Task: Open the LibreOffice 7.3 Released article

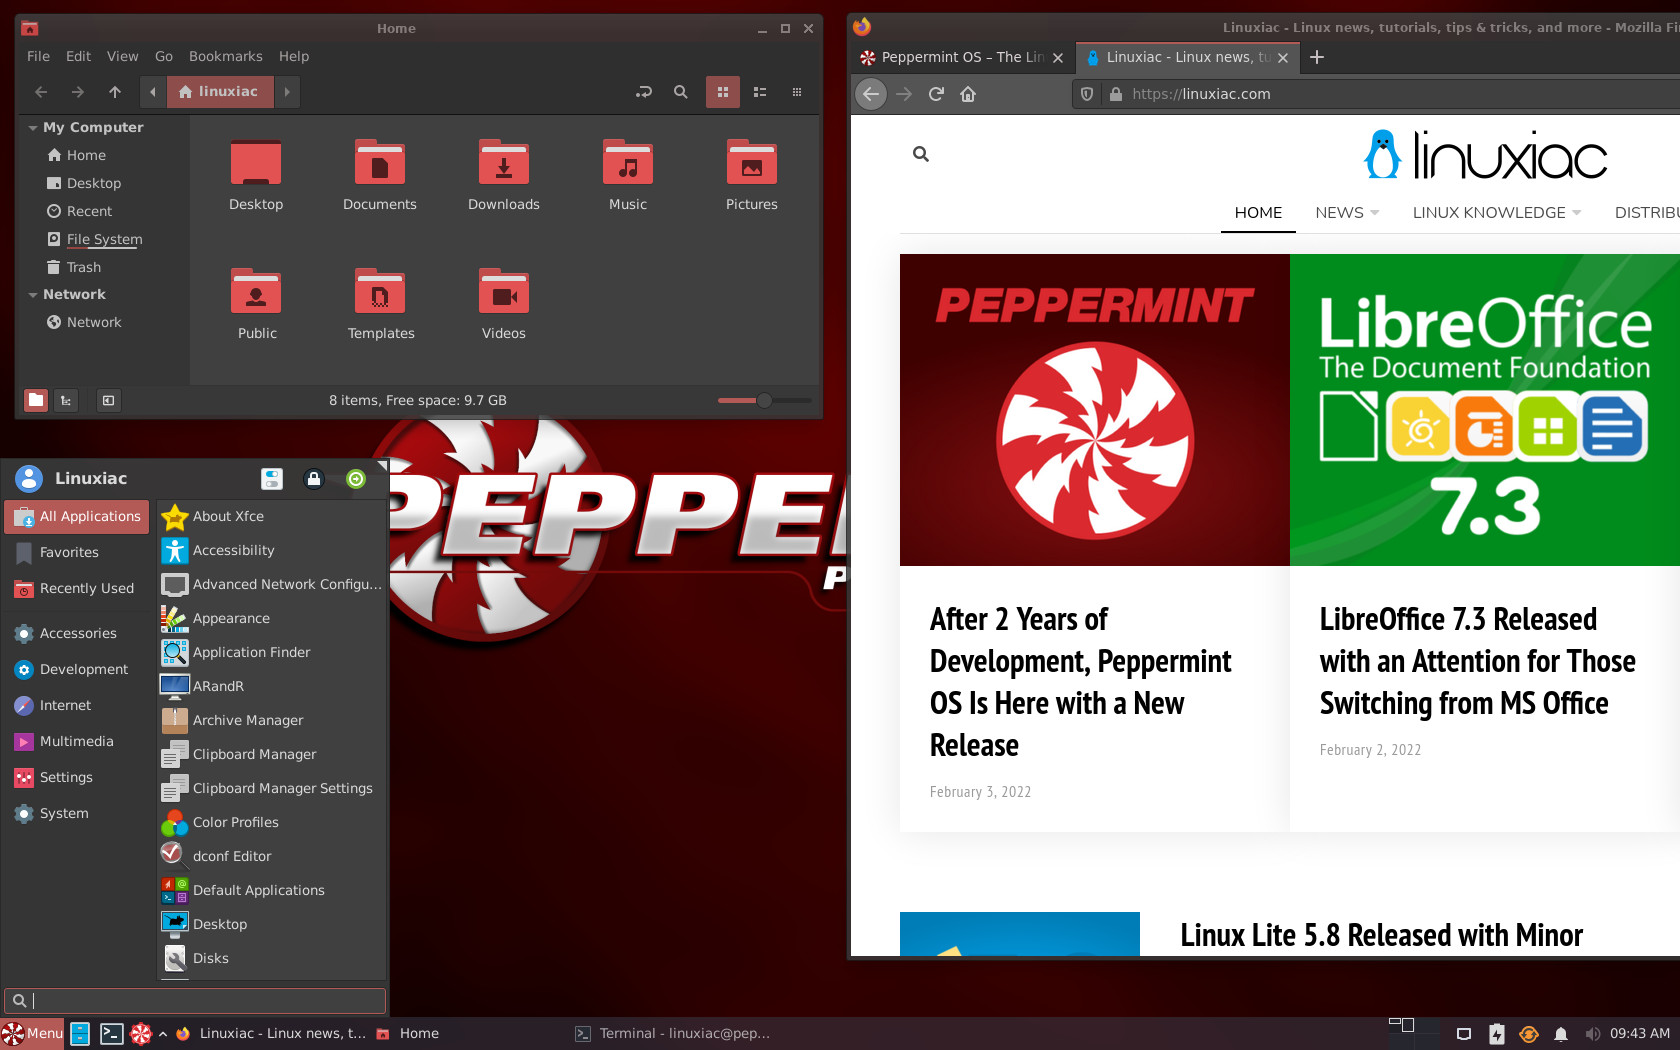Action: (1477, 661)
